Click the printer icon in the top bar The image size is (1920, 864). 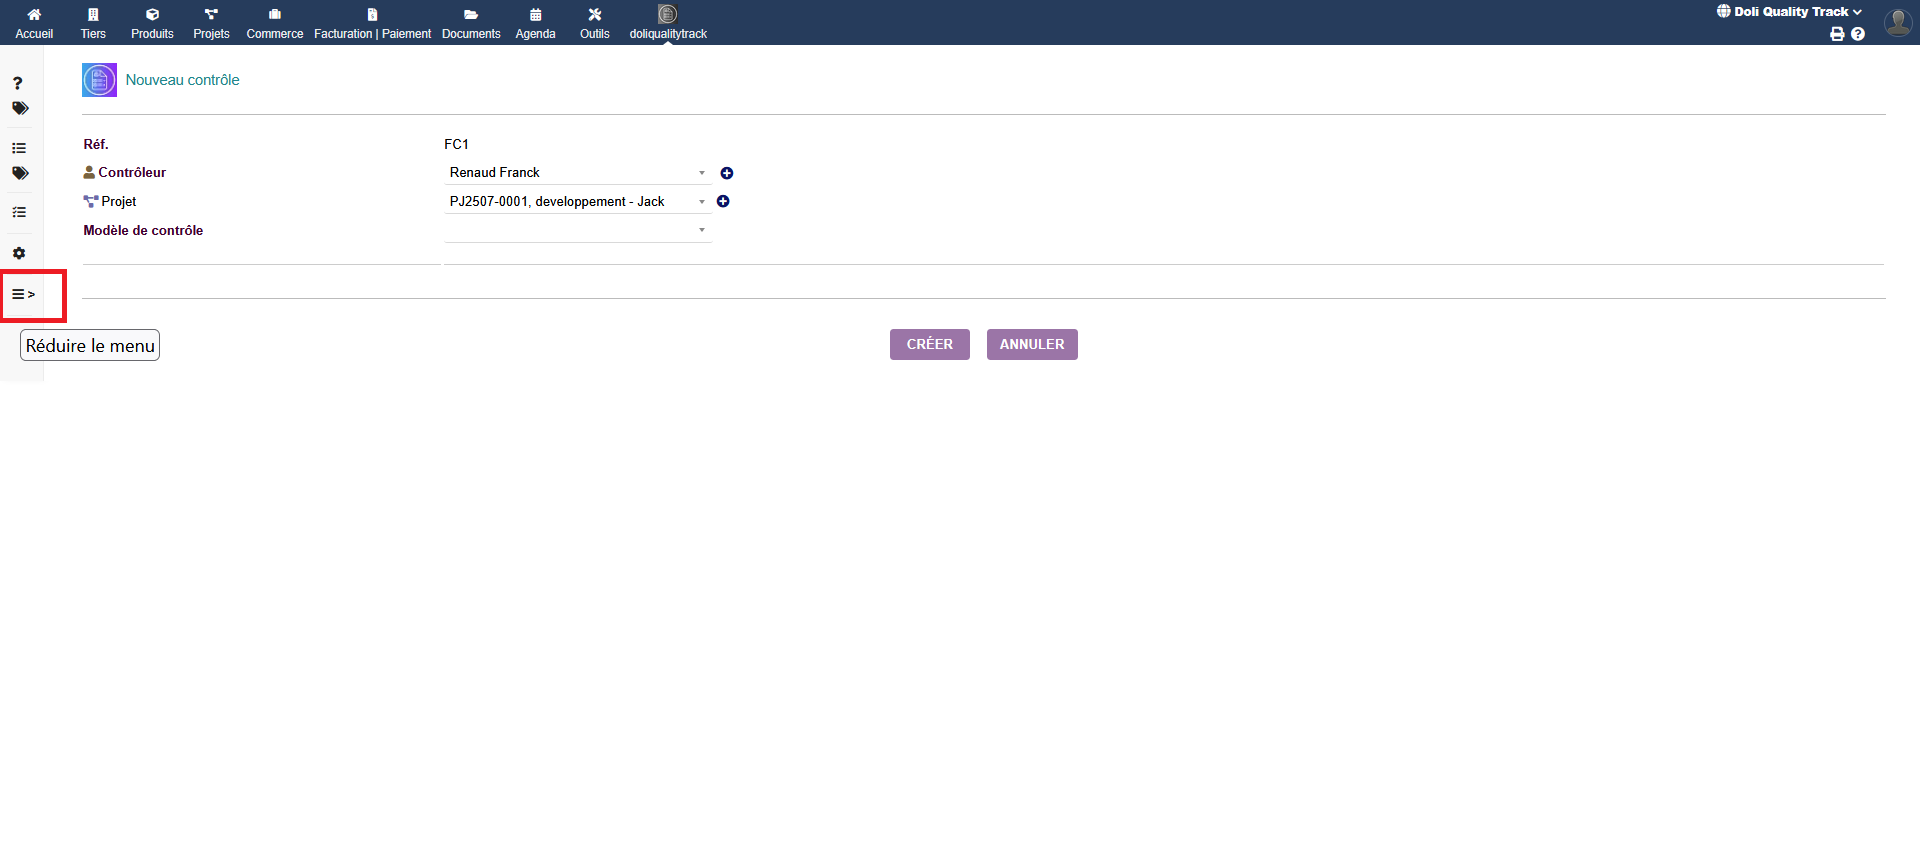[x=1837, y=34]
